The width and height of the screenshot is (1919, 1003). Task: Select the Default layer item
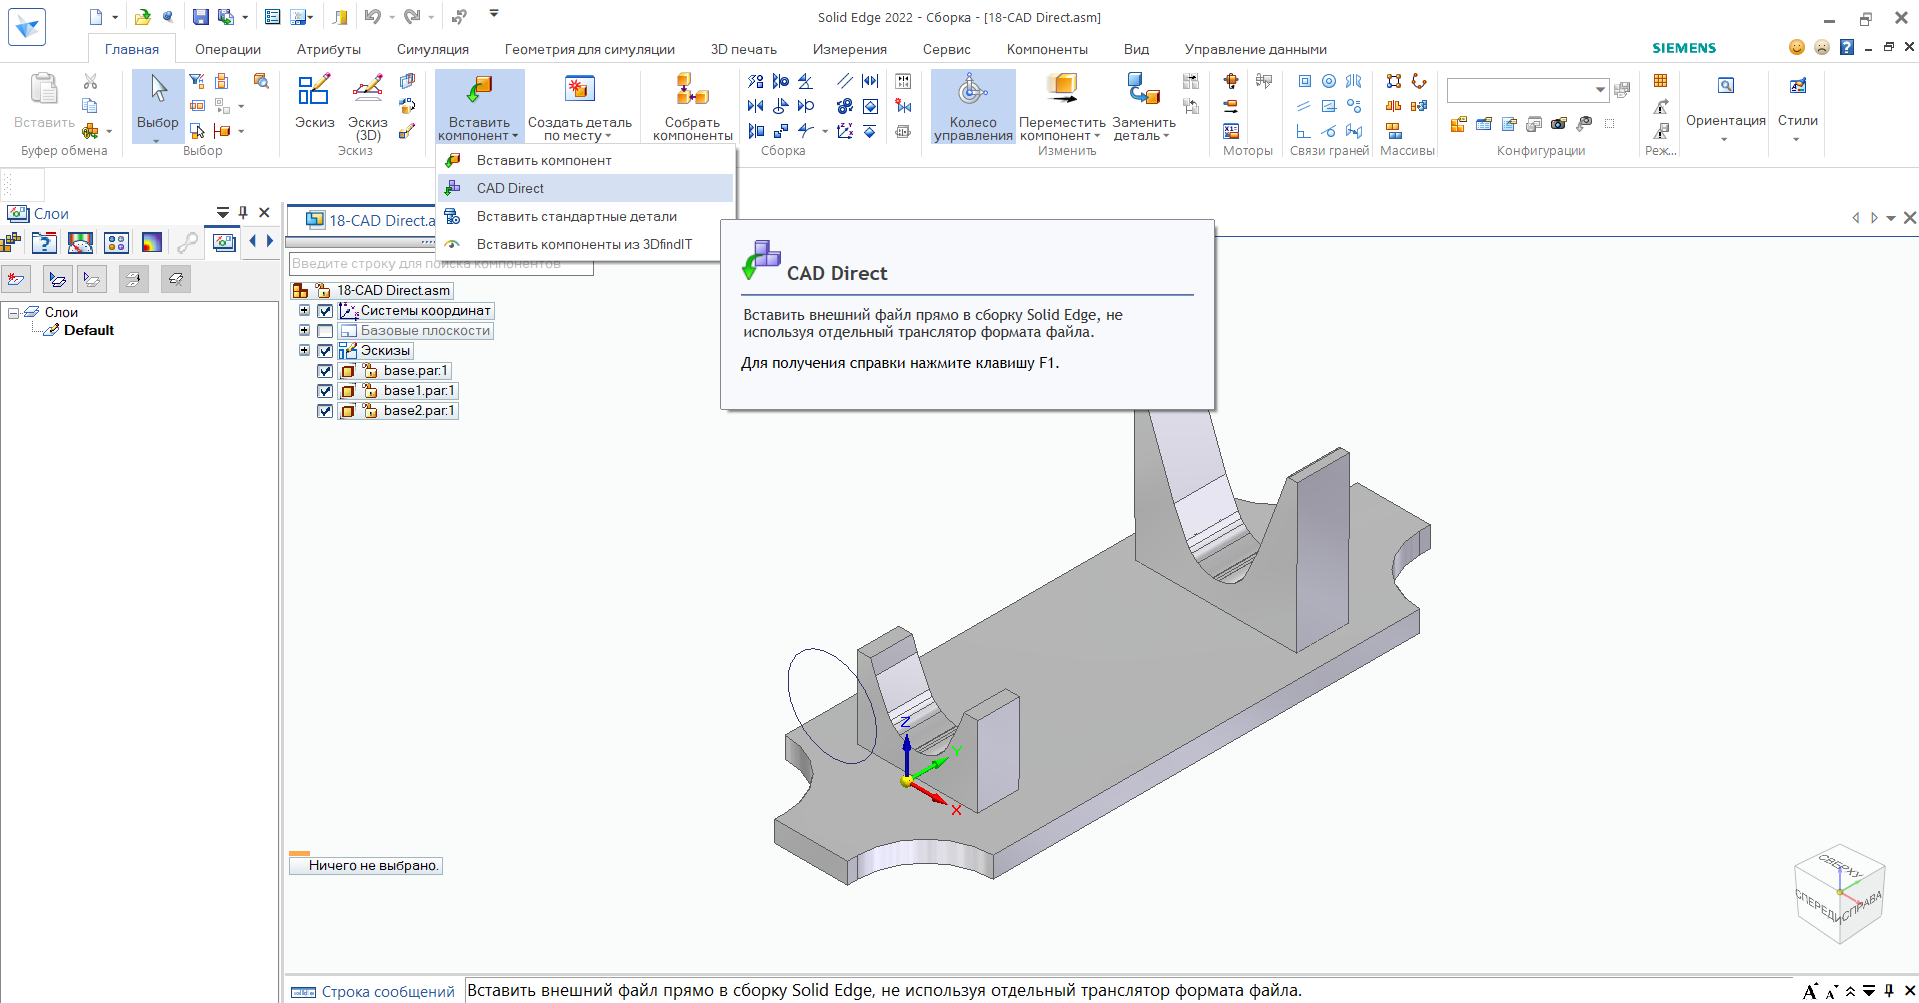pyautogui.click(x=89, y=330)
